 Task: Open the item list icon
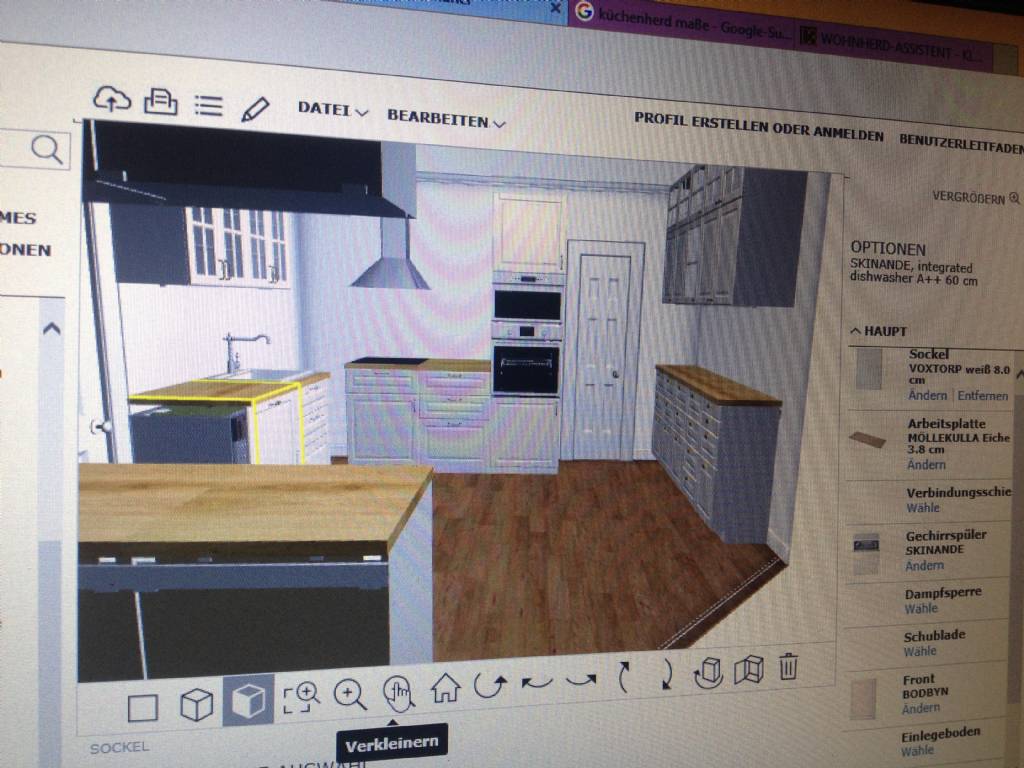(x=208, y=105)
